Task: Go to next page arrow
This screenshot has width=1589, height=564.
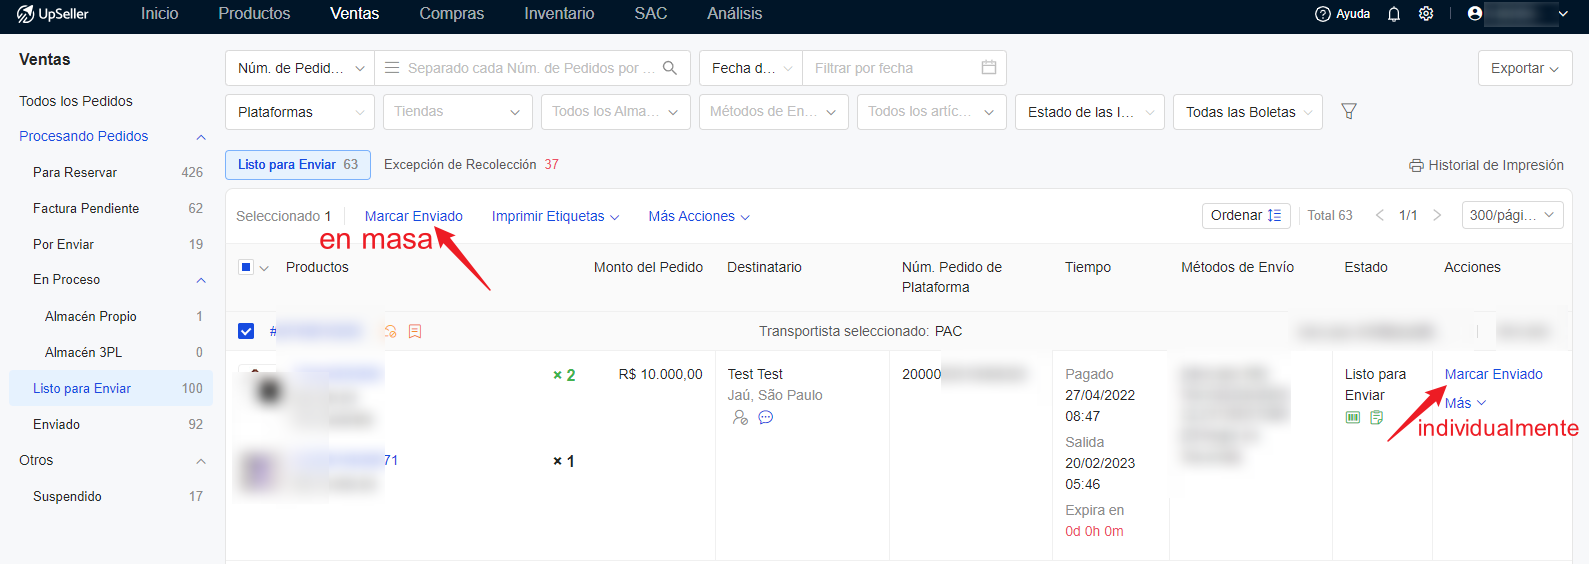Action: click(x=1437, y=215)
